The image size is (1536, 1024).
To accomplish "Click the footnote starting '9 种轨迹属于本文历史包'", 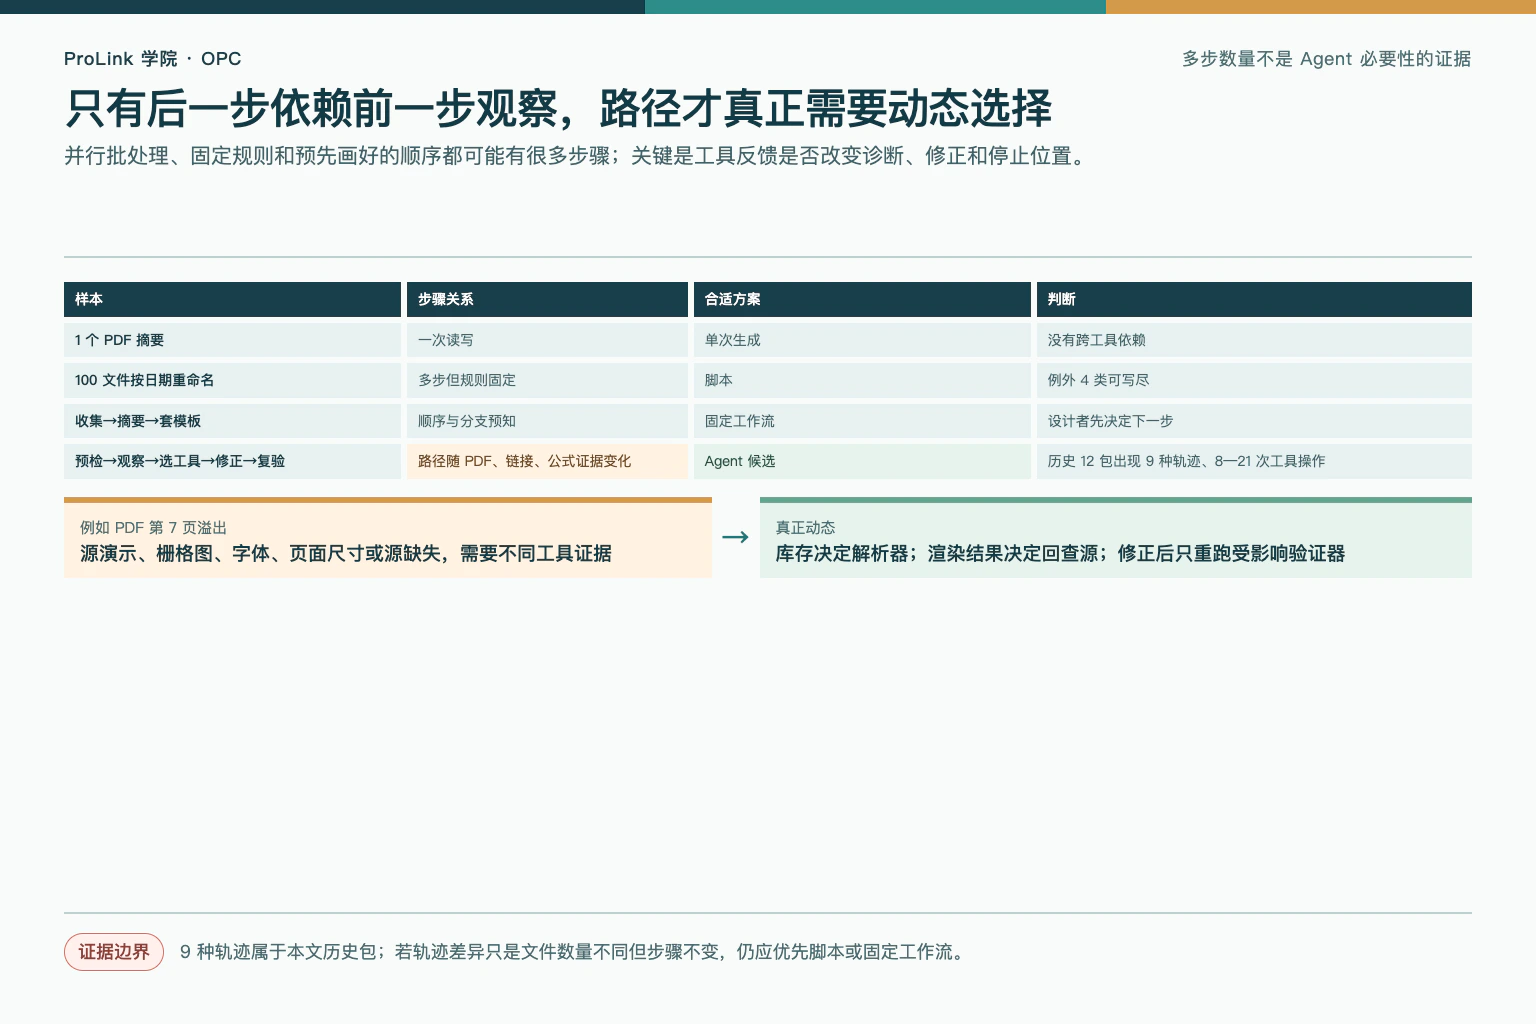I will click(x=574, y=952).
